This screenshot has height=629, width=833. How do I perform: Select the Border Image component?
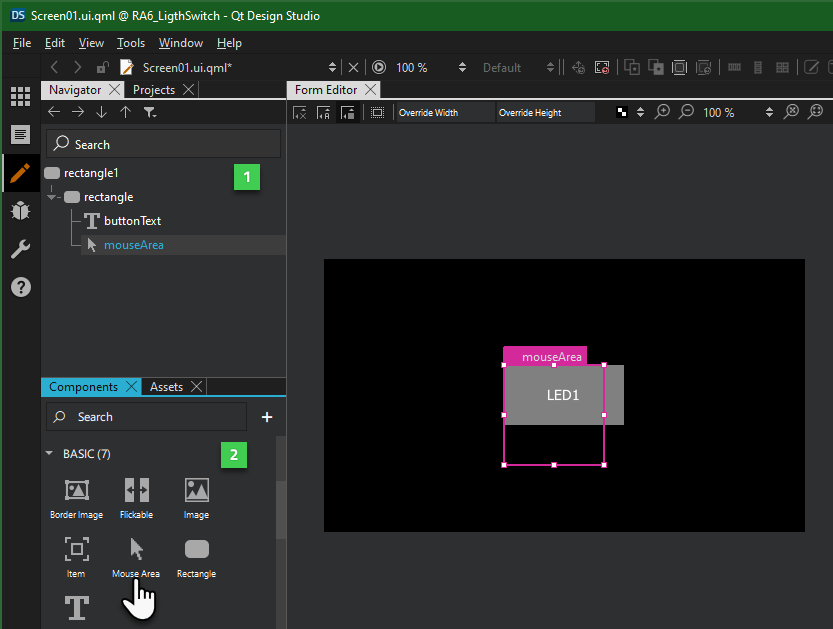(x=76, y=491)
